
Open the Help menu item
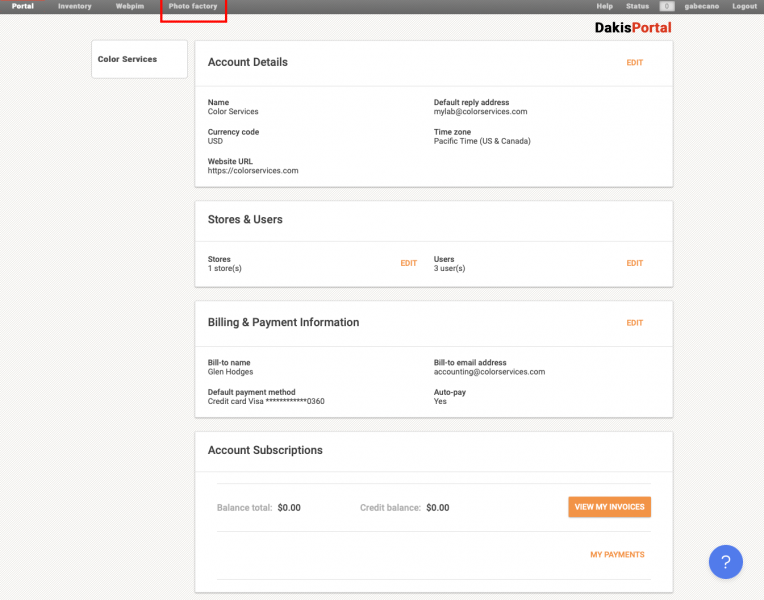click(604, 7)
